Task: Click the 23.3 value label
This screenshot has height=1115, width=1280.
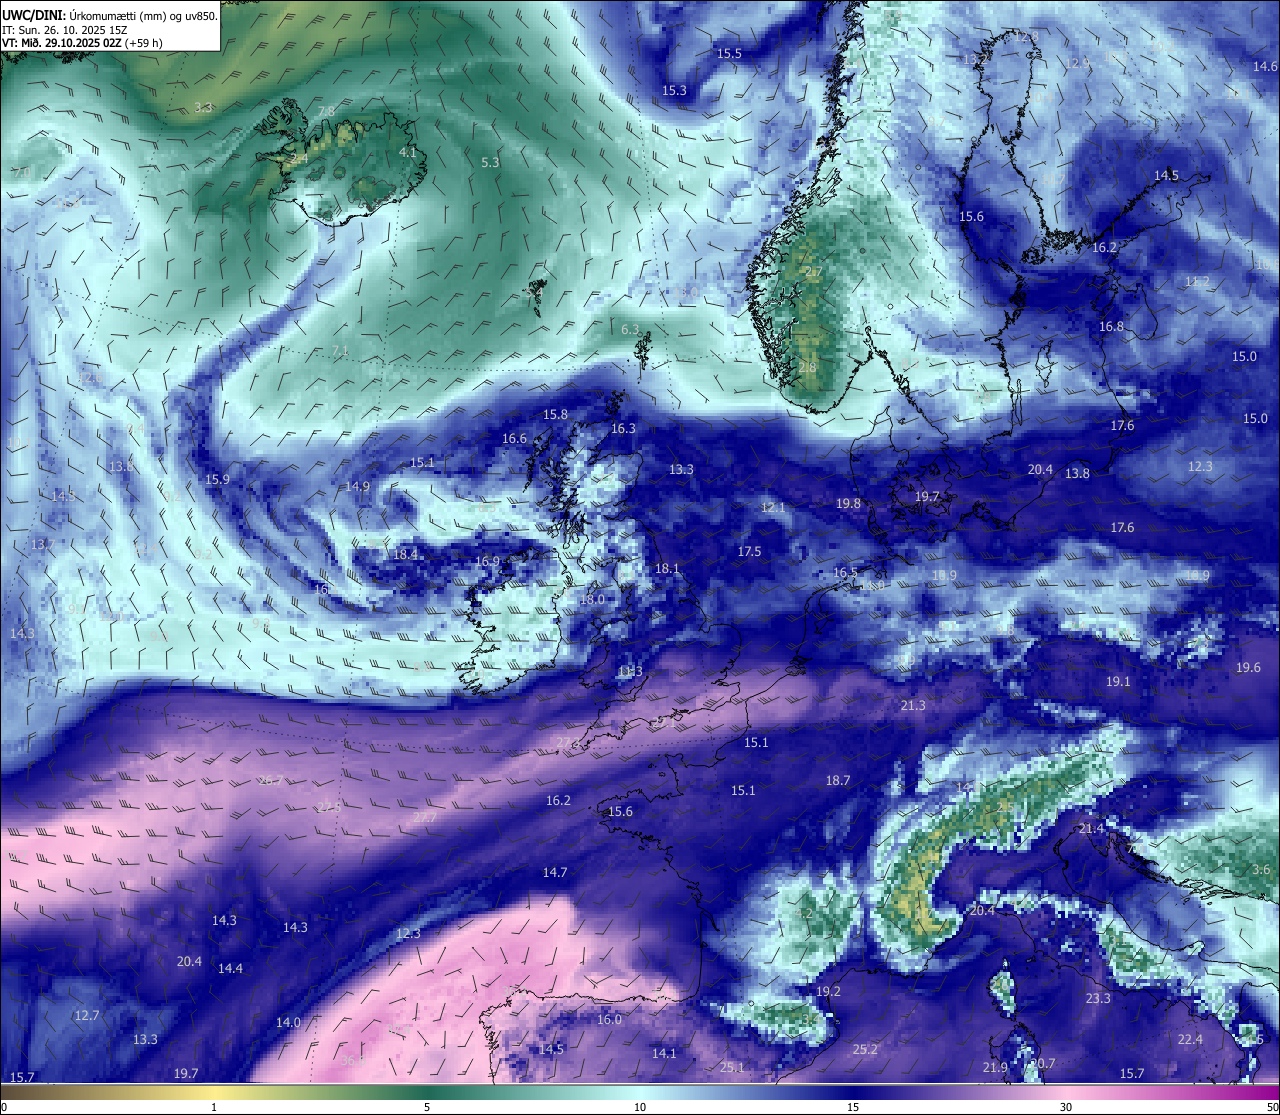Action: pyautogui.click(x=1098, y=998)
